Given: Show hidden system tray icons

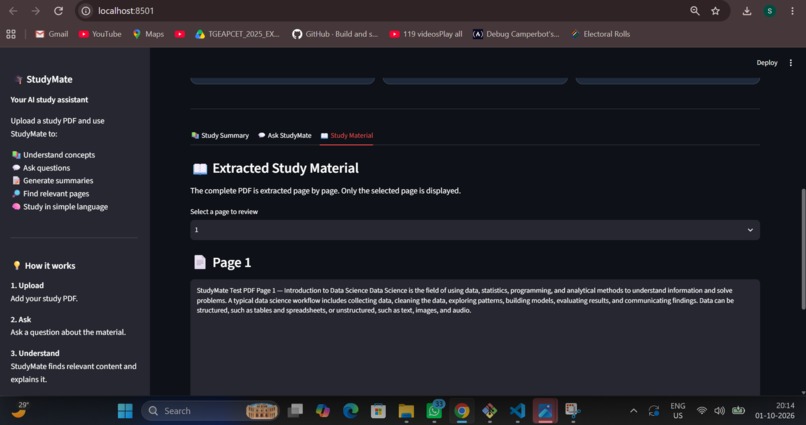Looking at the screenshot, I should click(x=633, y=411).
